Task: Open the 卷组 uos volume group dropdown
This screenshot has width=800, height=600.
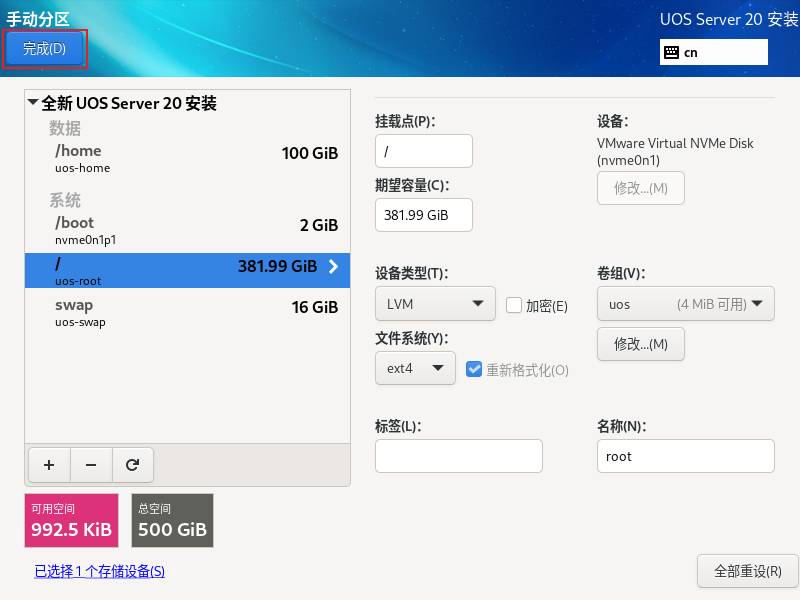Action: [x=685, y=304]
